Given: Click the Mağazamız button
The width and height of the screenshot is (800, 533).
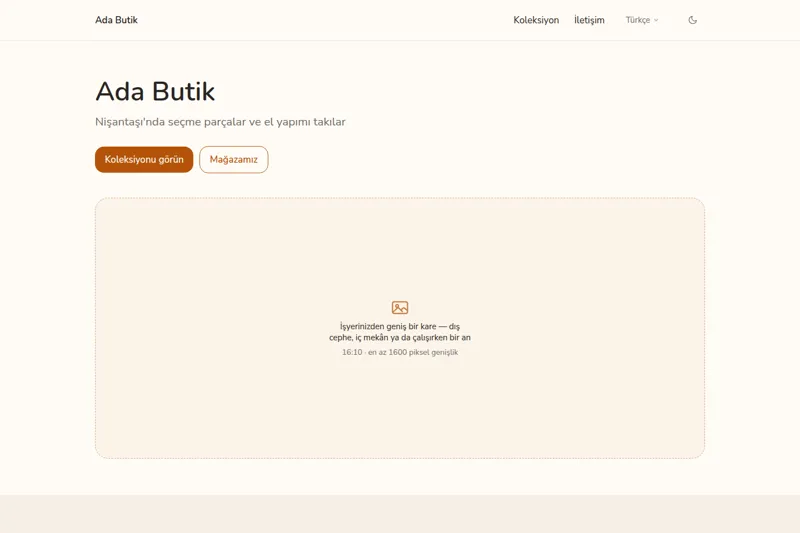Looking at the screenshot, I should pos(234,160).
